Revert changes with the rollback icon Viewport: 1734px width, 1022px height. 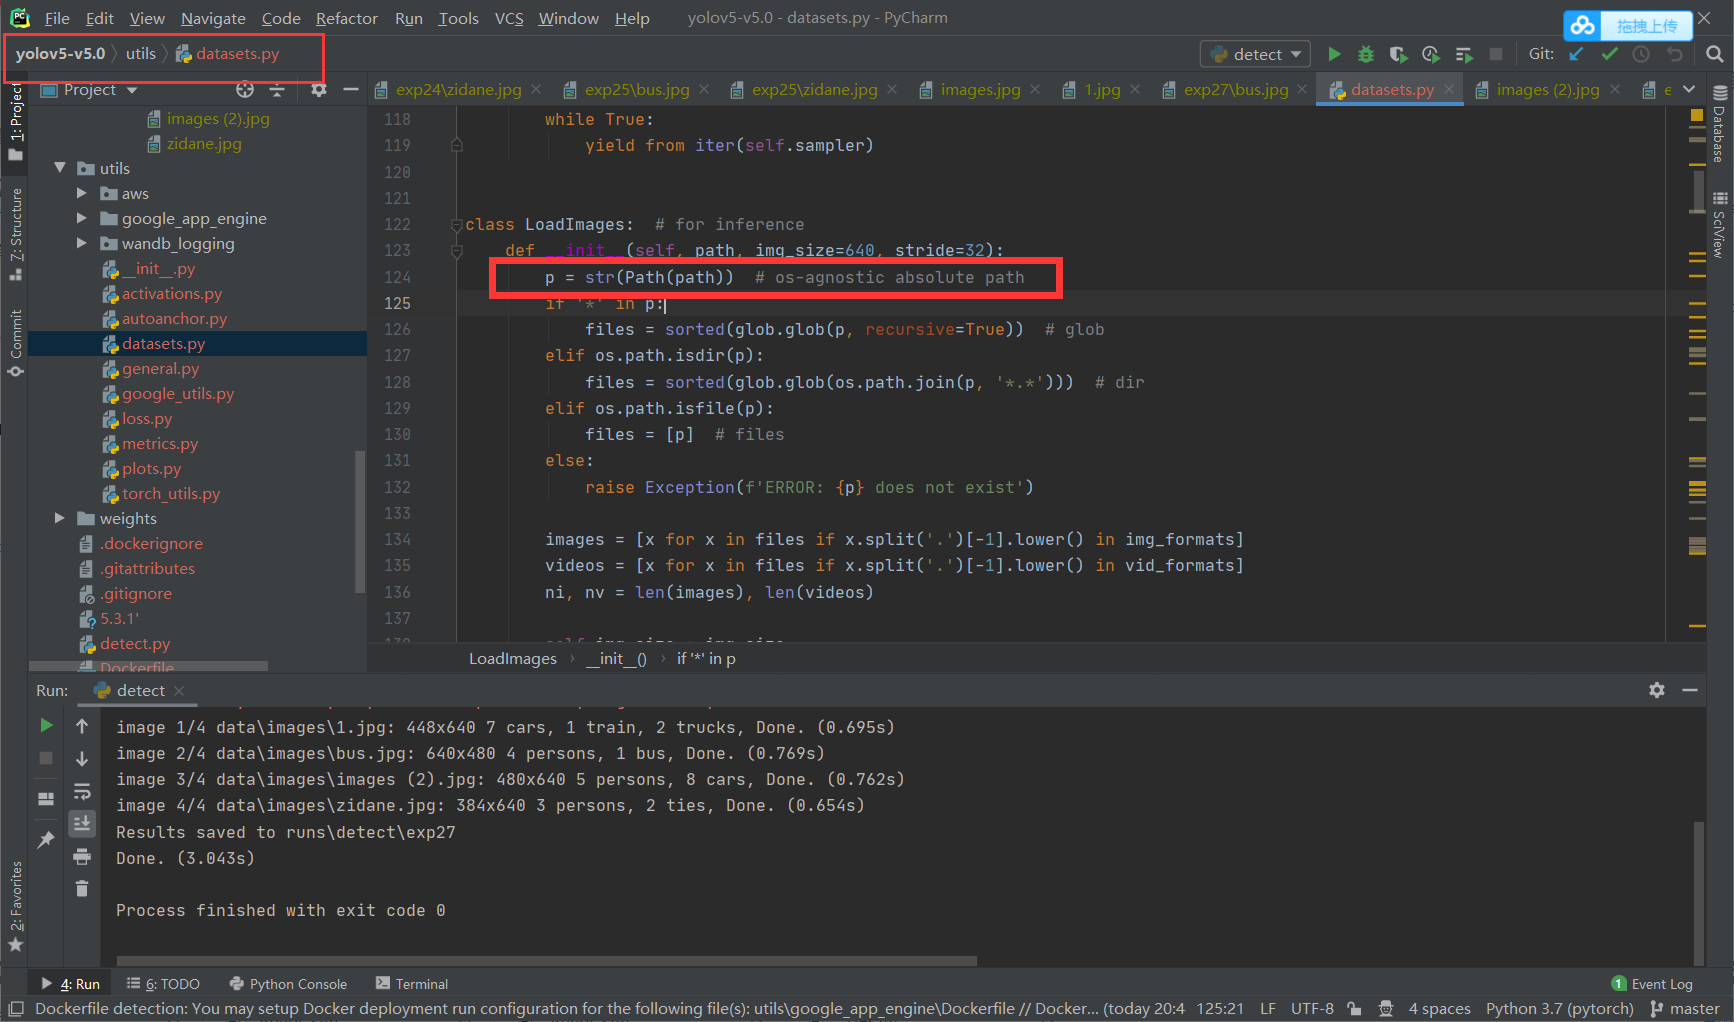[1675, 54]
